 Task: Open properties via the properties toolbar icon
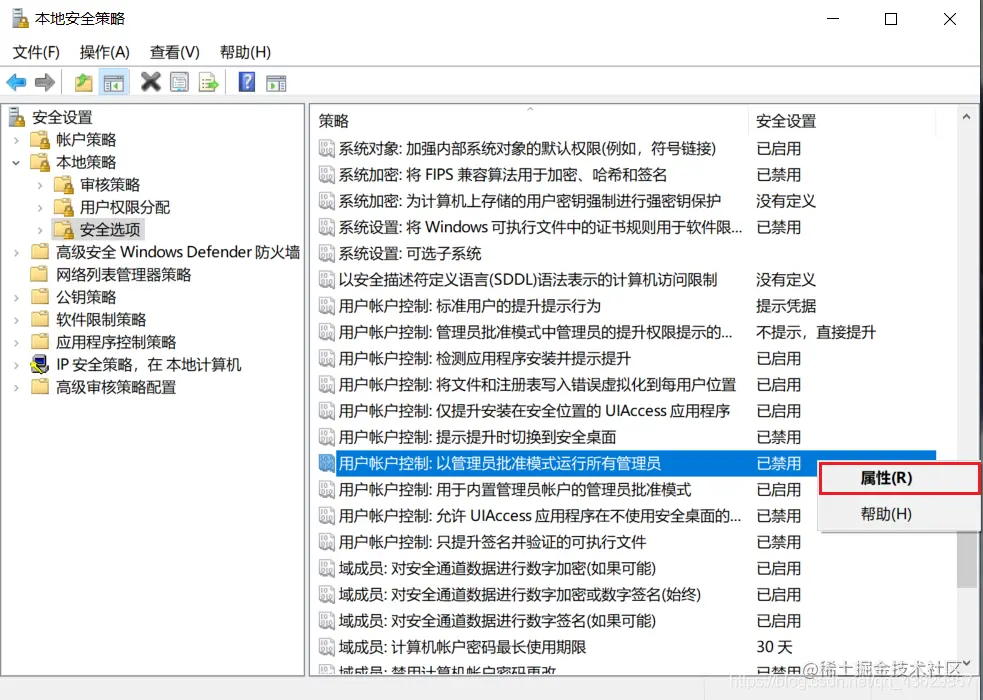181,82
